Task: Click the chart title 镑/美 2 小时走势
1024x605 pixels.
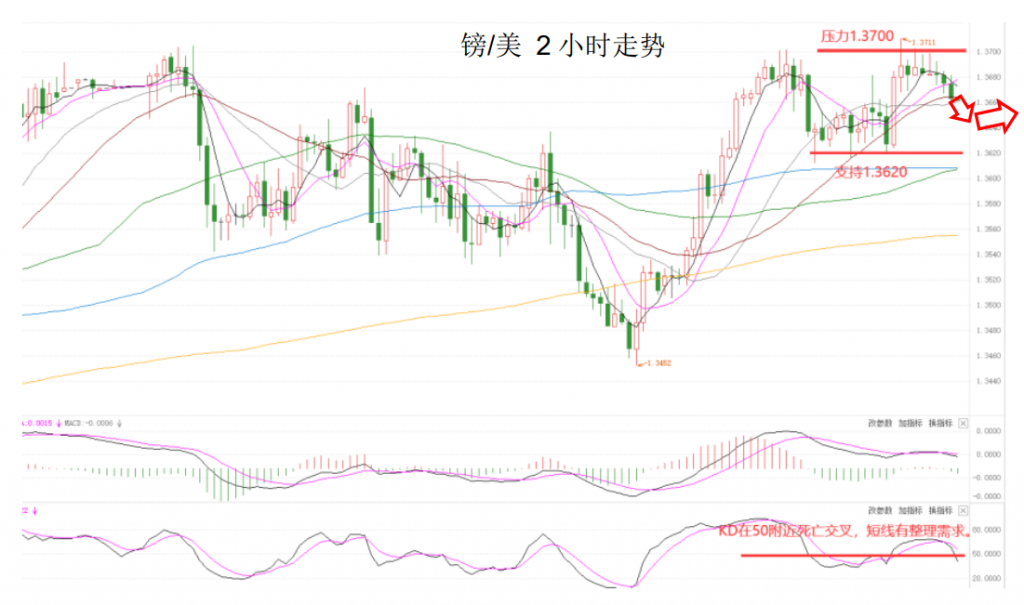Action: [x=562, y=46]
